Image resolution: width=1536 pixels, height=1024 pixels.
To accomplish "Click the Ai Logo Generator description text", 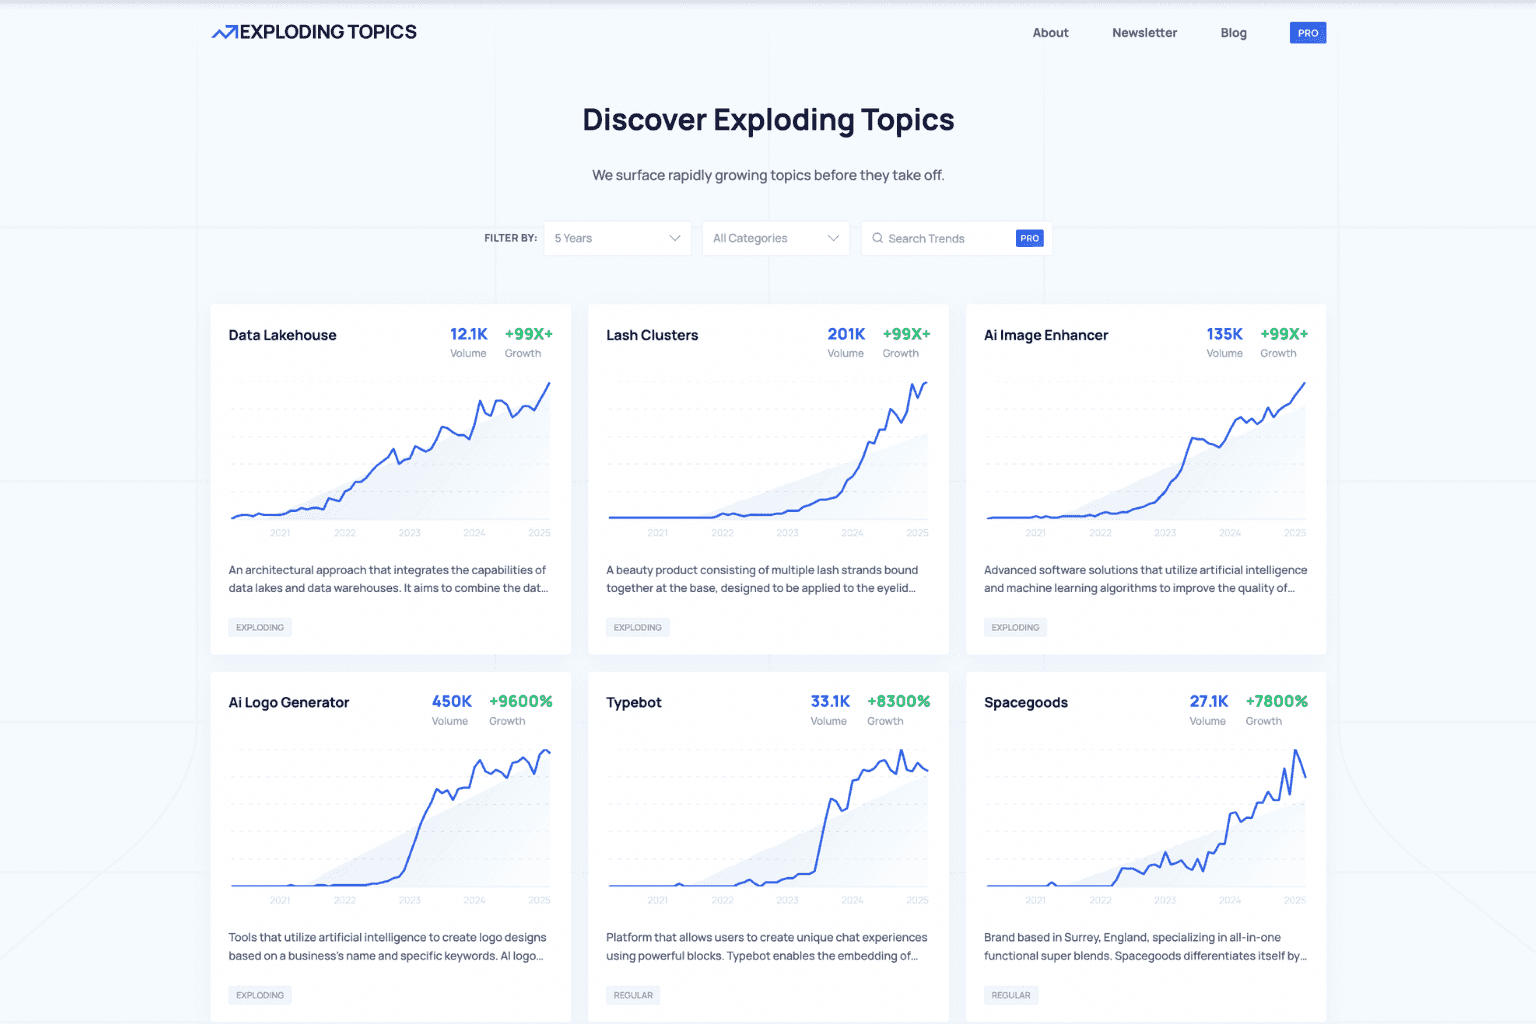I will [x=388, y=946].
